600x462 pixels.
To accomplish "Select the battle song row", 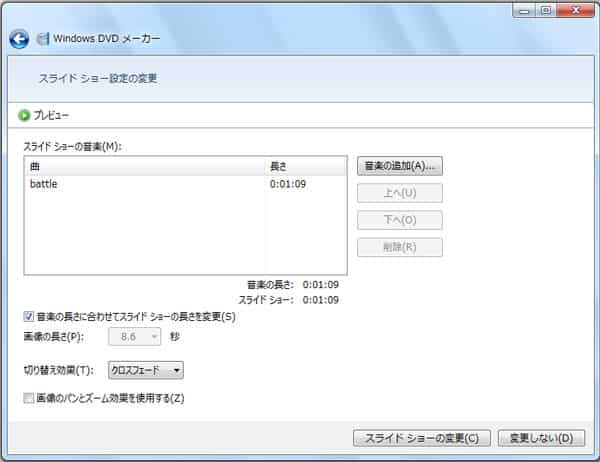I will coord(186,184).
